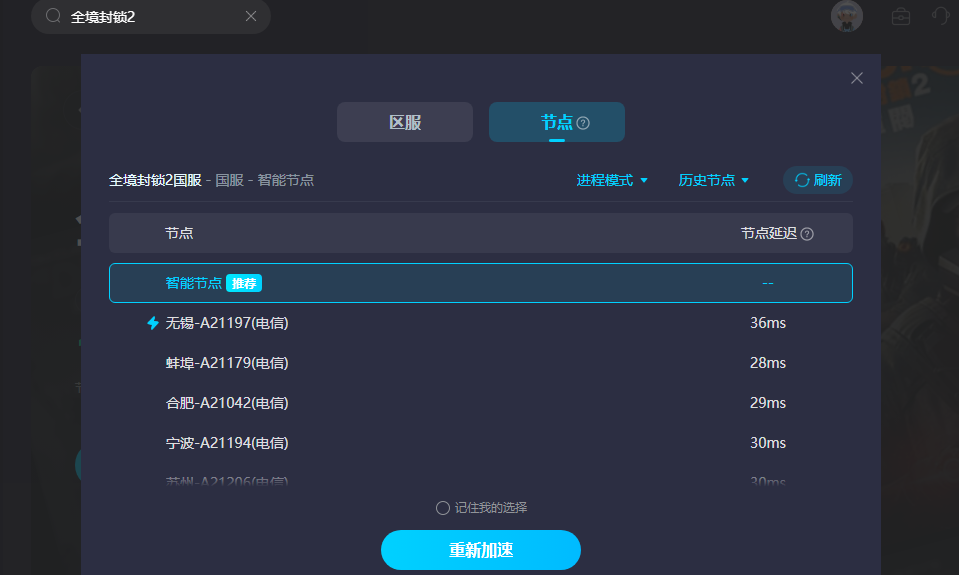Click the search magnifier icon
Image resolution: width=959 pixels, height=575 pixels.
(x=53, y=16)
